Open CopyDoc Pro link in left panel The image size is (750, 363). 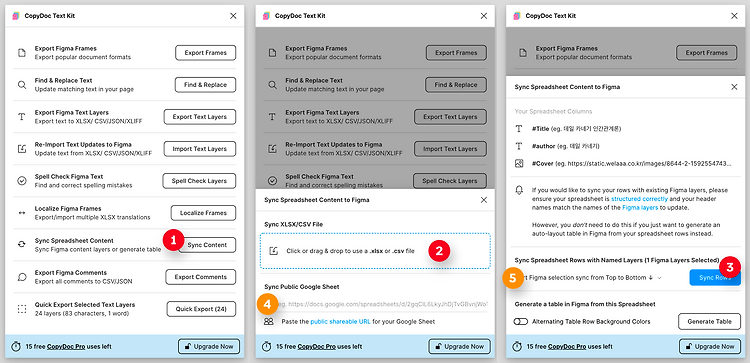click(66, 346)
